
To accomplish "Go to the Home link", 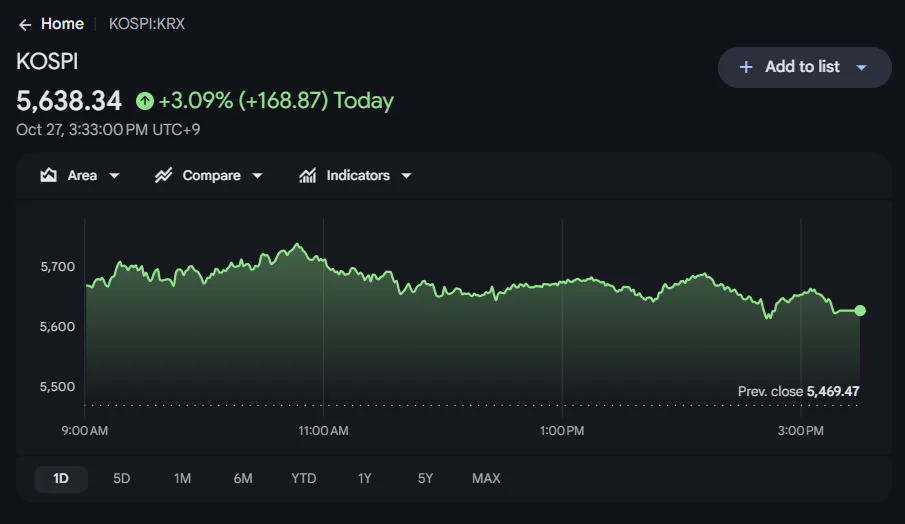I will click(62, 24).
